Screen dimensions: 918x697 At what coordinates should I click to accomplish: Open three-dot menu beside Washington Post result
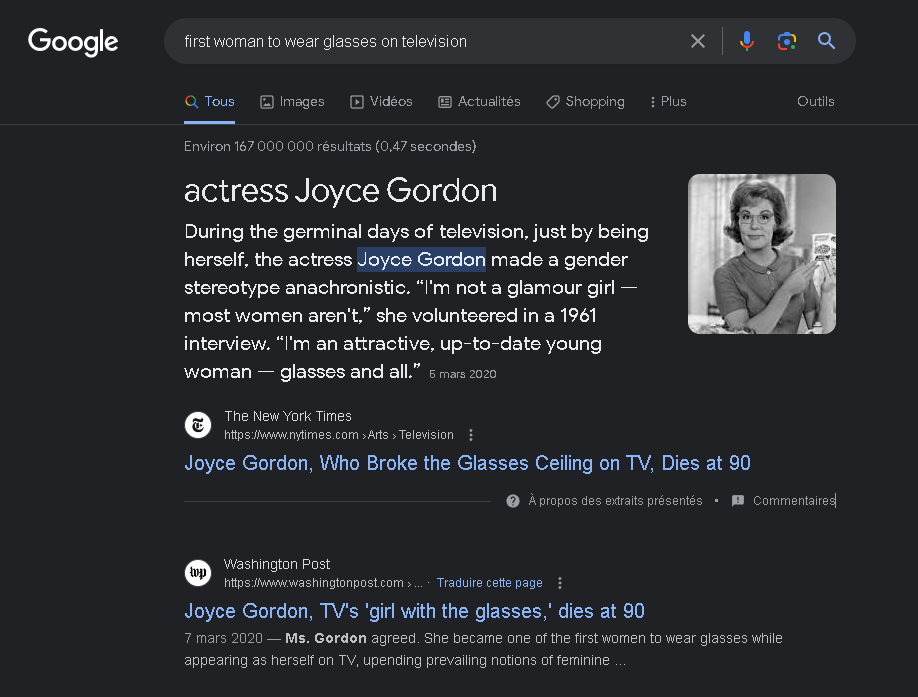pyautogui.click(x=560, y=583)
